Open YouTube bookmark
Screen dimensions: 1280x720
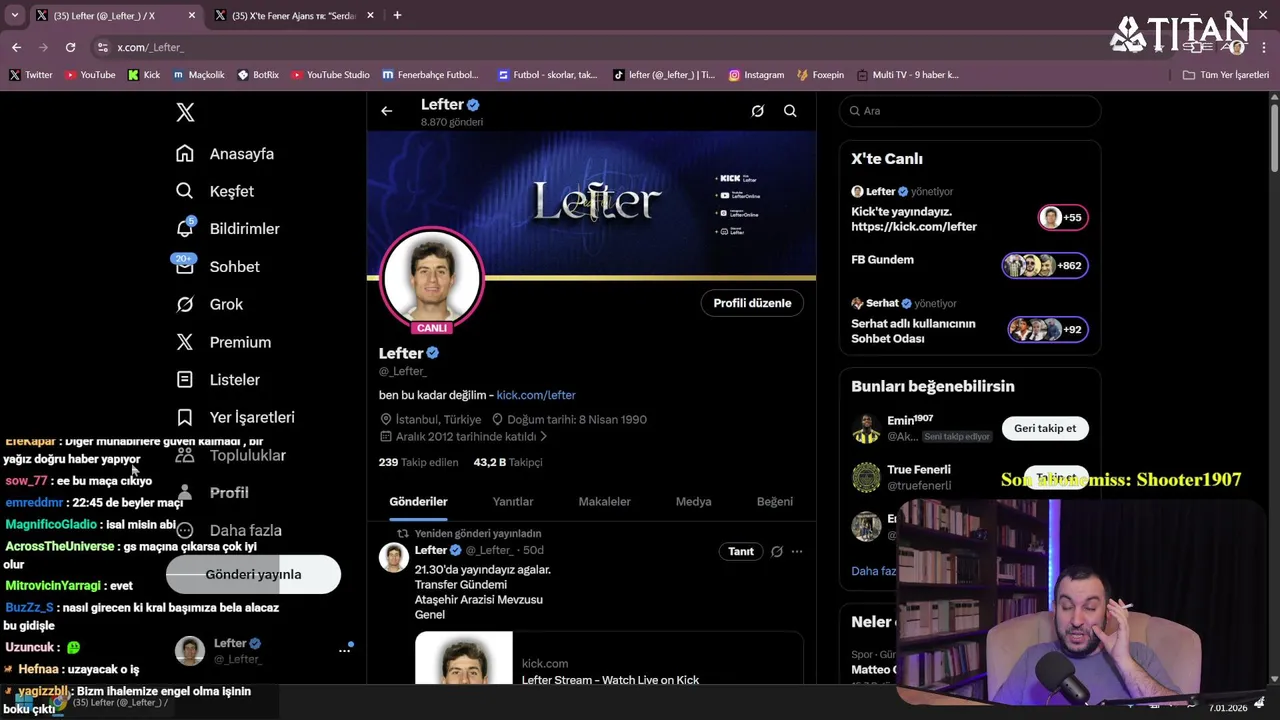(89, 75)
